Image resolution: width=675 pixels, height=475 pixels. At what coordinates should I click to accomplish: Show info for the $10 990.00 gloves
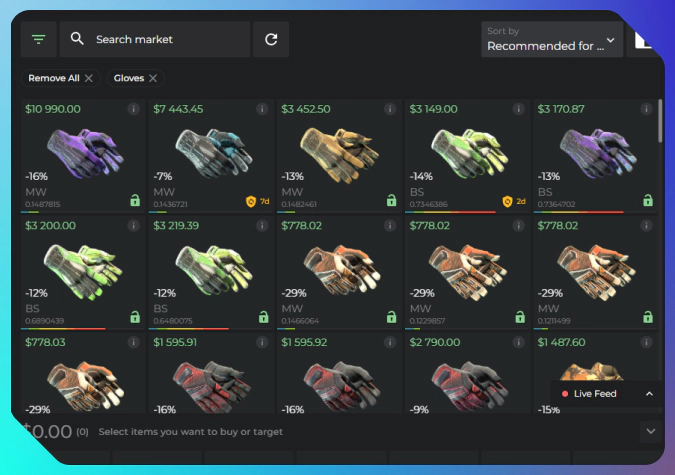pyautogui.click(x=133, y=109)
